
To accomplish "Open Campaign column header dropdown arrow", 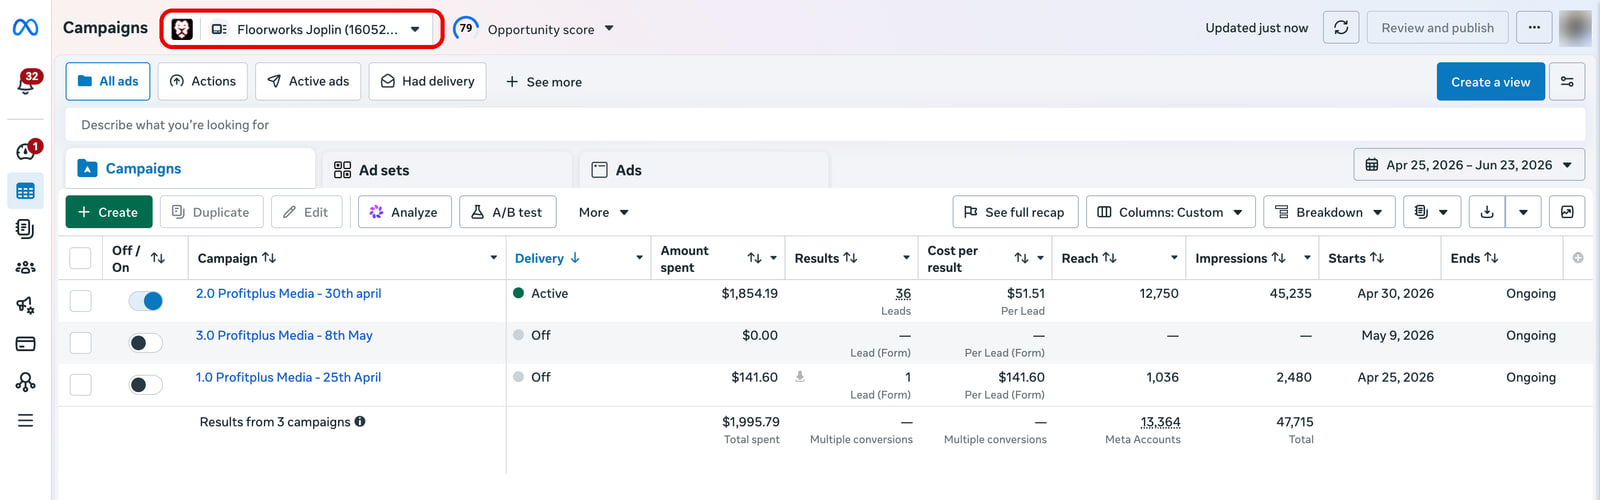I will pos(493,258).
